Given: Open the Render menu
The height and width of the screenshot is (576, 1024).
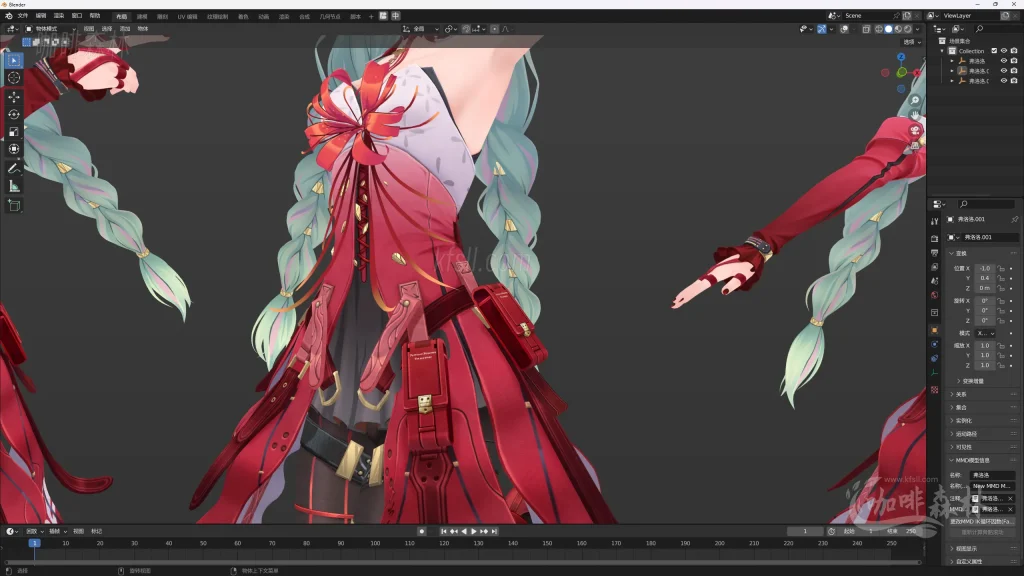Looking at the screenshot, I should click(x=59, y=16).
